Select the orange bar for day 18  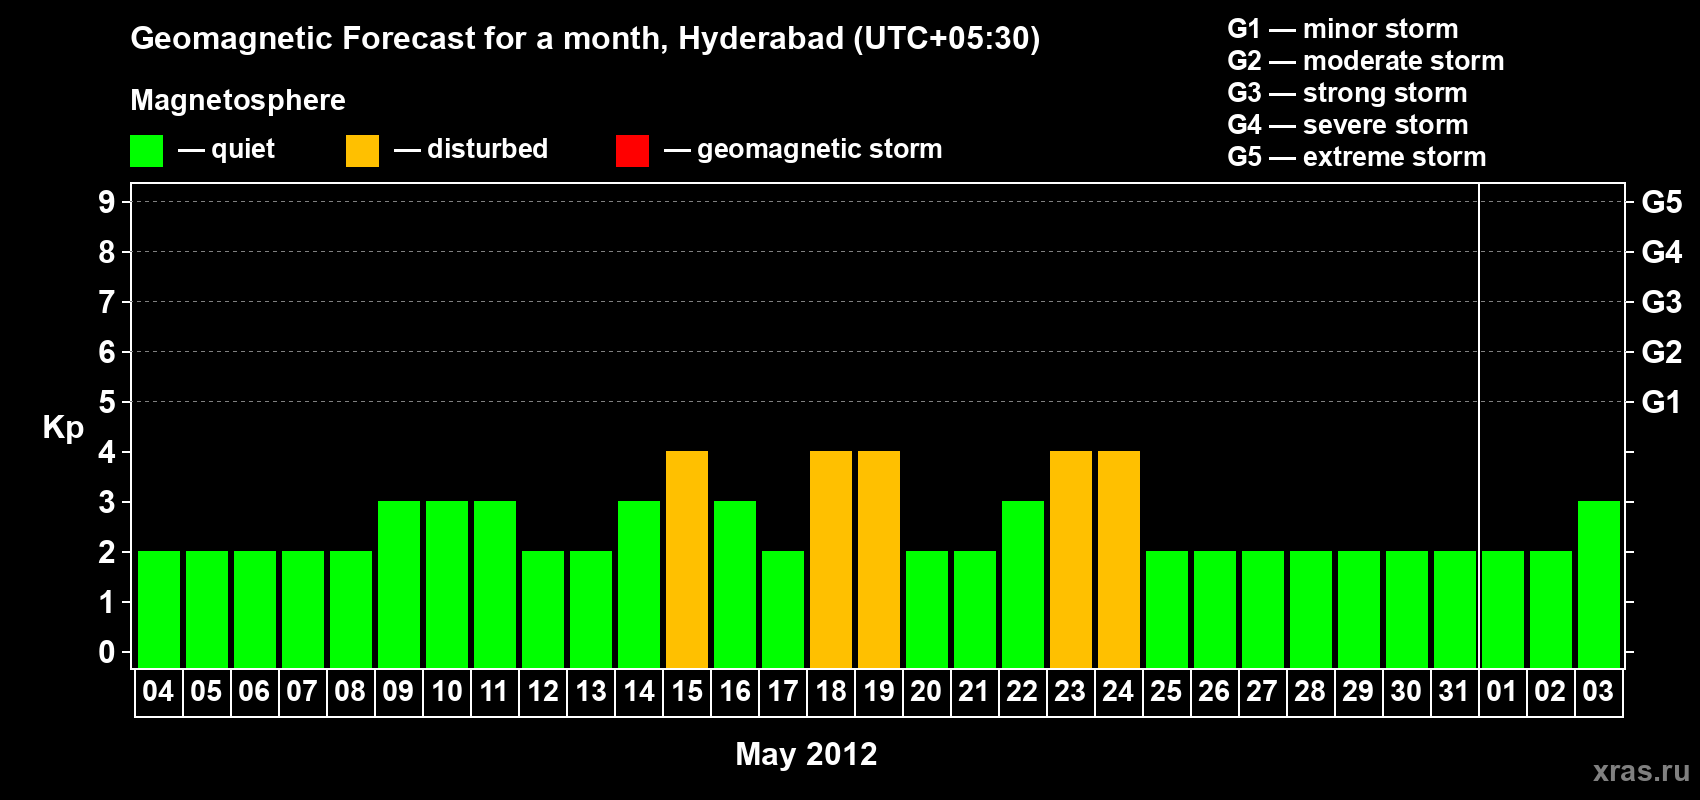pyautogui.click(x=831, y=559)
